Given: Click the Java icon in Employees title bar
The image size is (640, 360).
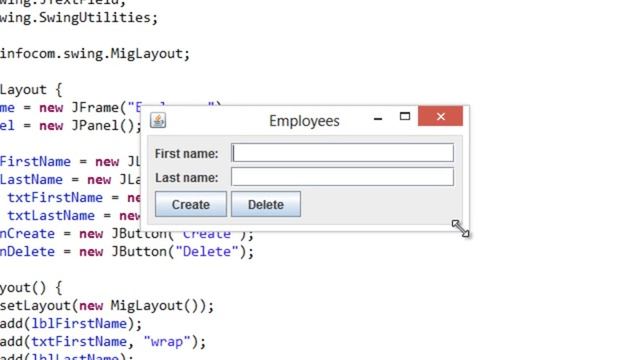Looking at the screenshot, I should (x=158, y=120).
